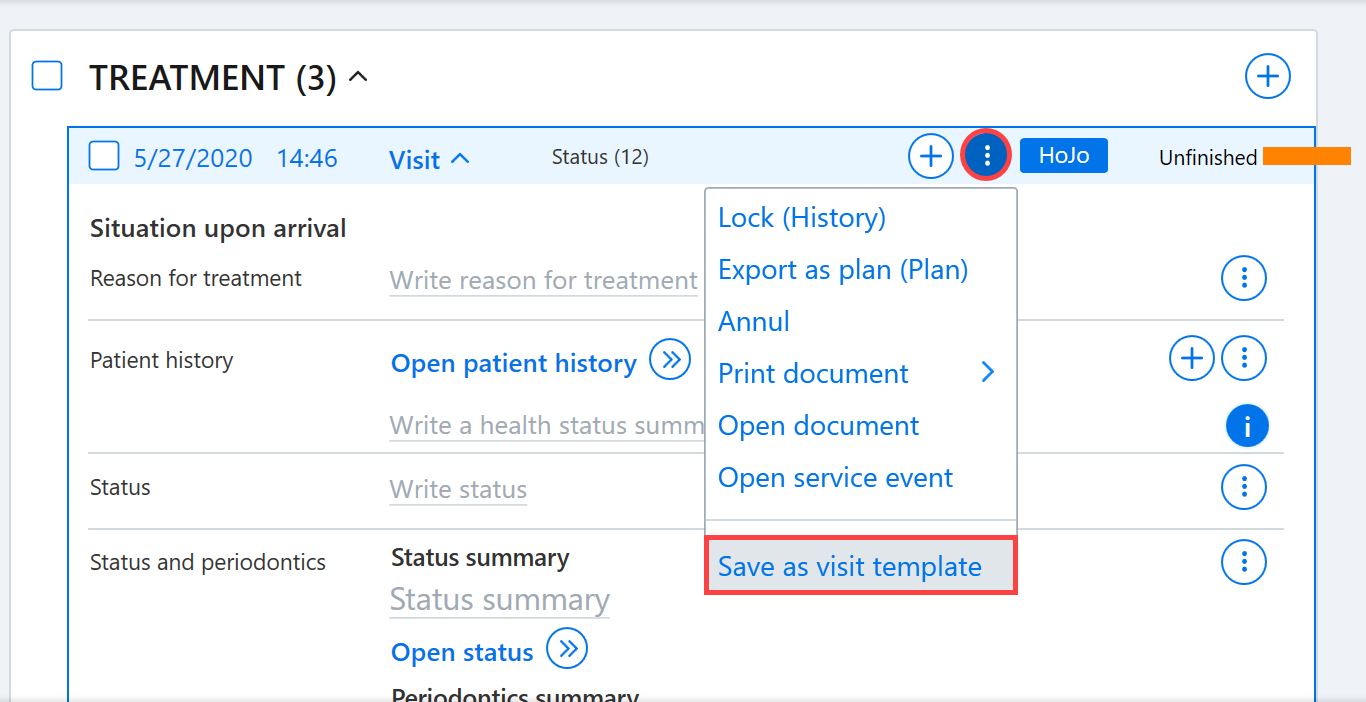Click the blue info icon
Viewport: 1366px width, 702px height.
tap(1247, 427)
